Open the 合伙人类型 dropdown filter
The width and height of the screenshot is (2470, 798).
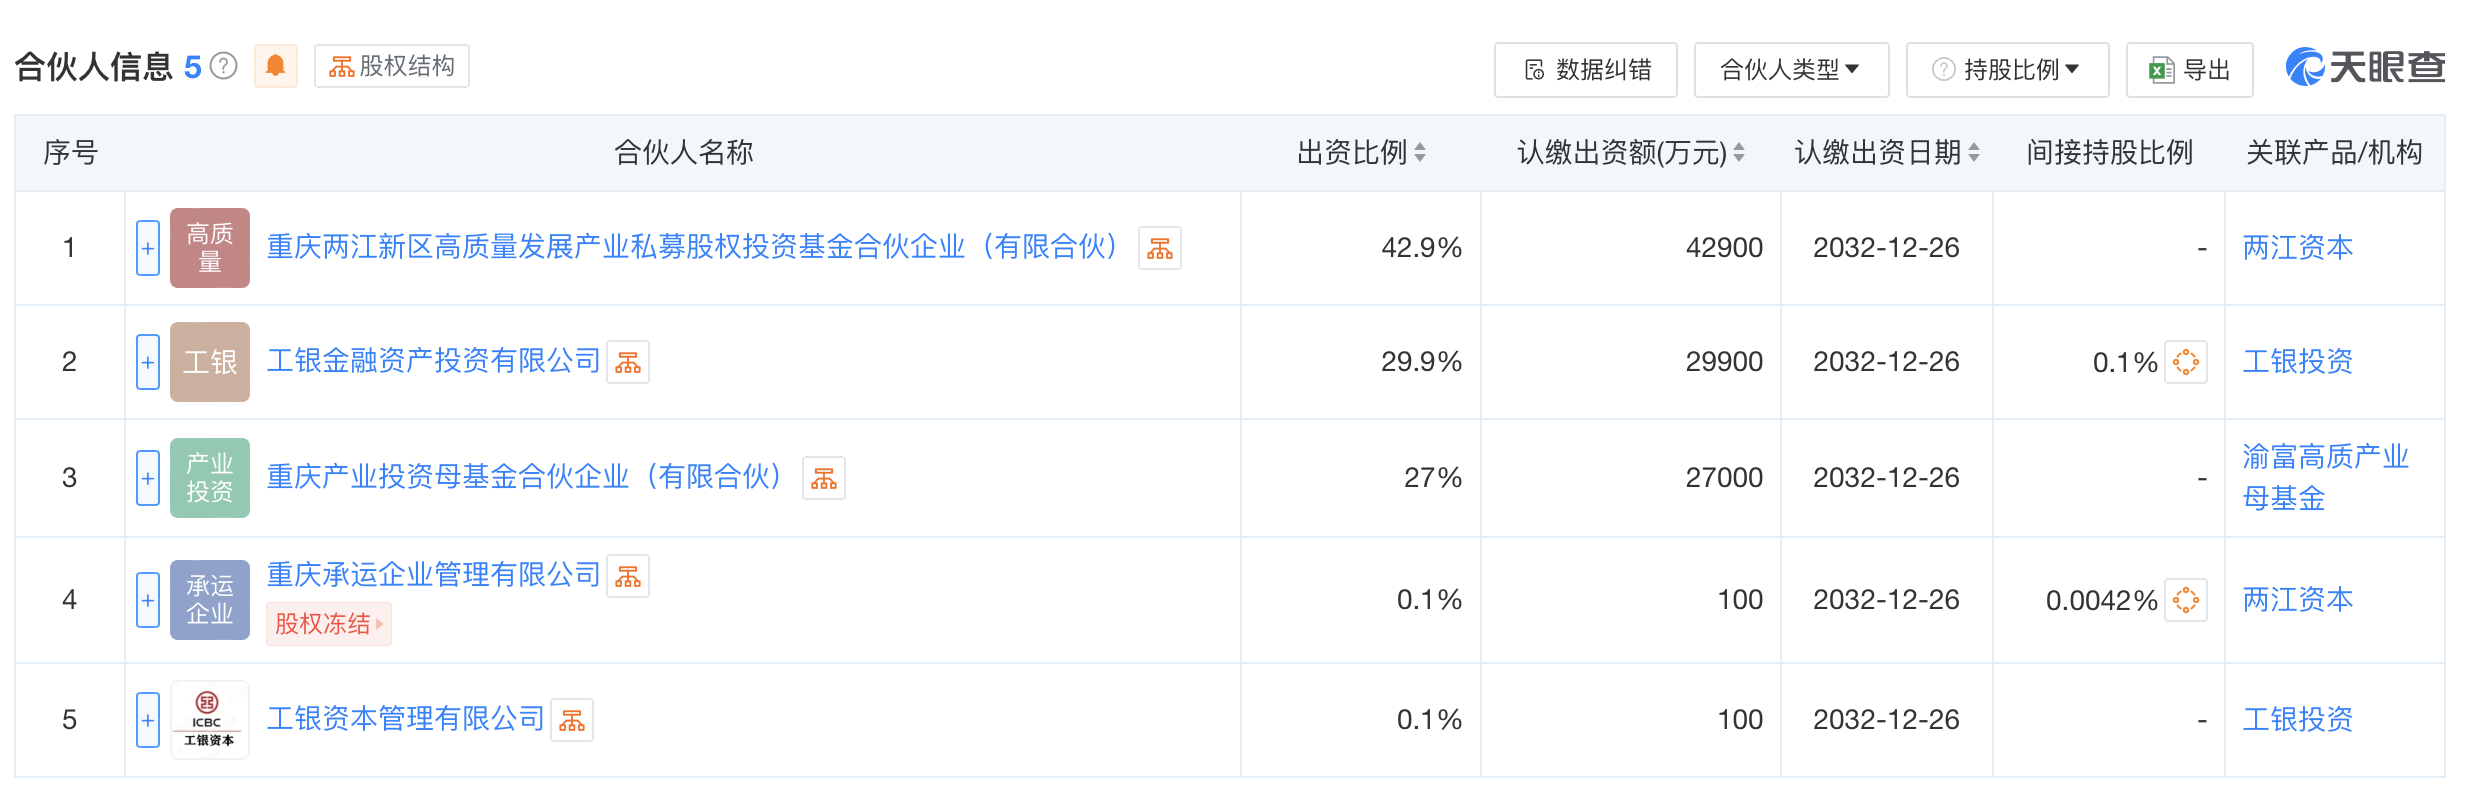click(x=1790, y=70)
